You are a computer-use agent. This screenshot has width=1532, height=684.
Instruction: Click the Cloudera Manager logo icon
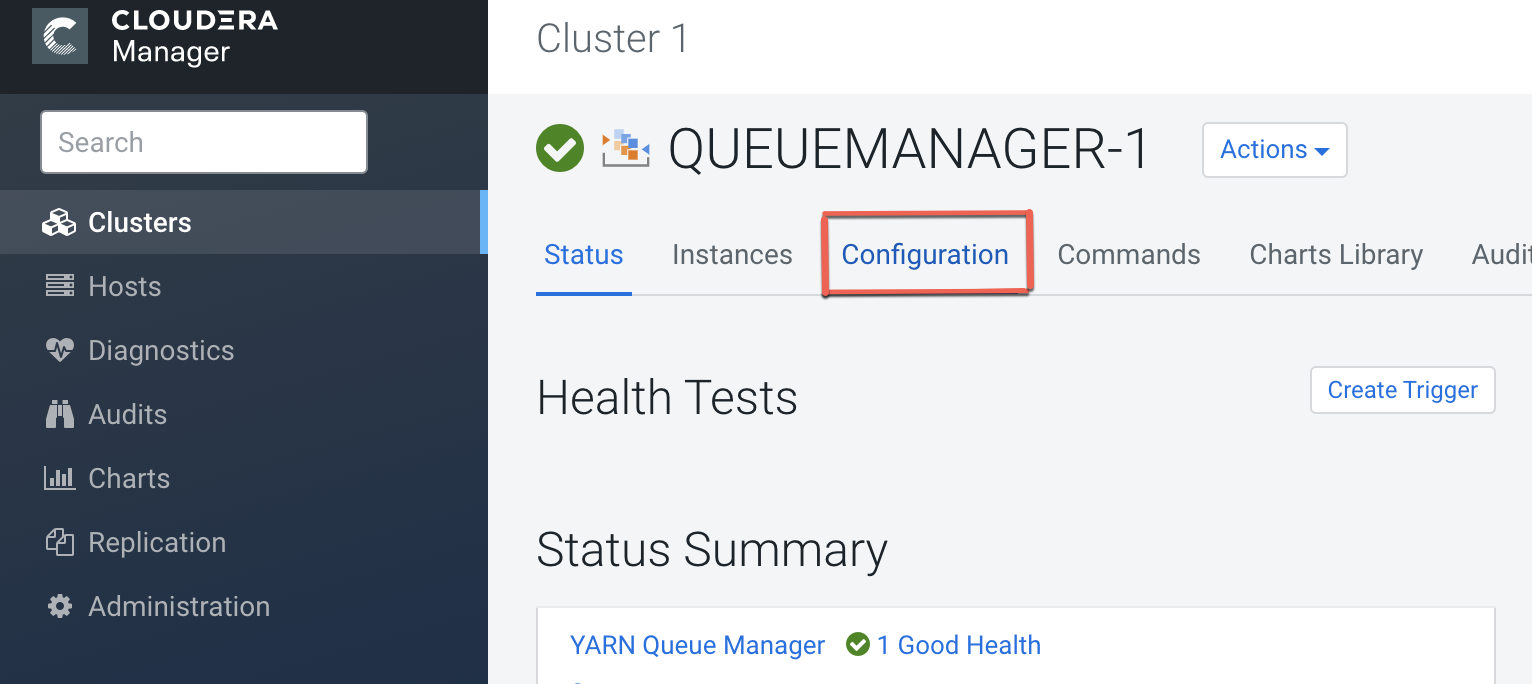(x=59, y=36)
